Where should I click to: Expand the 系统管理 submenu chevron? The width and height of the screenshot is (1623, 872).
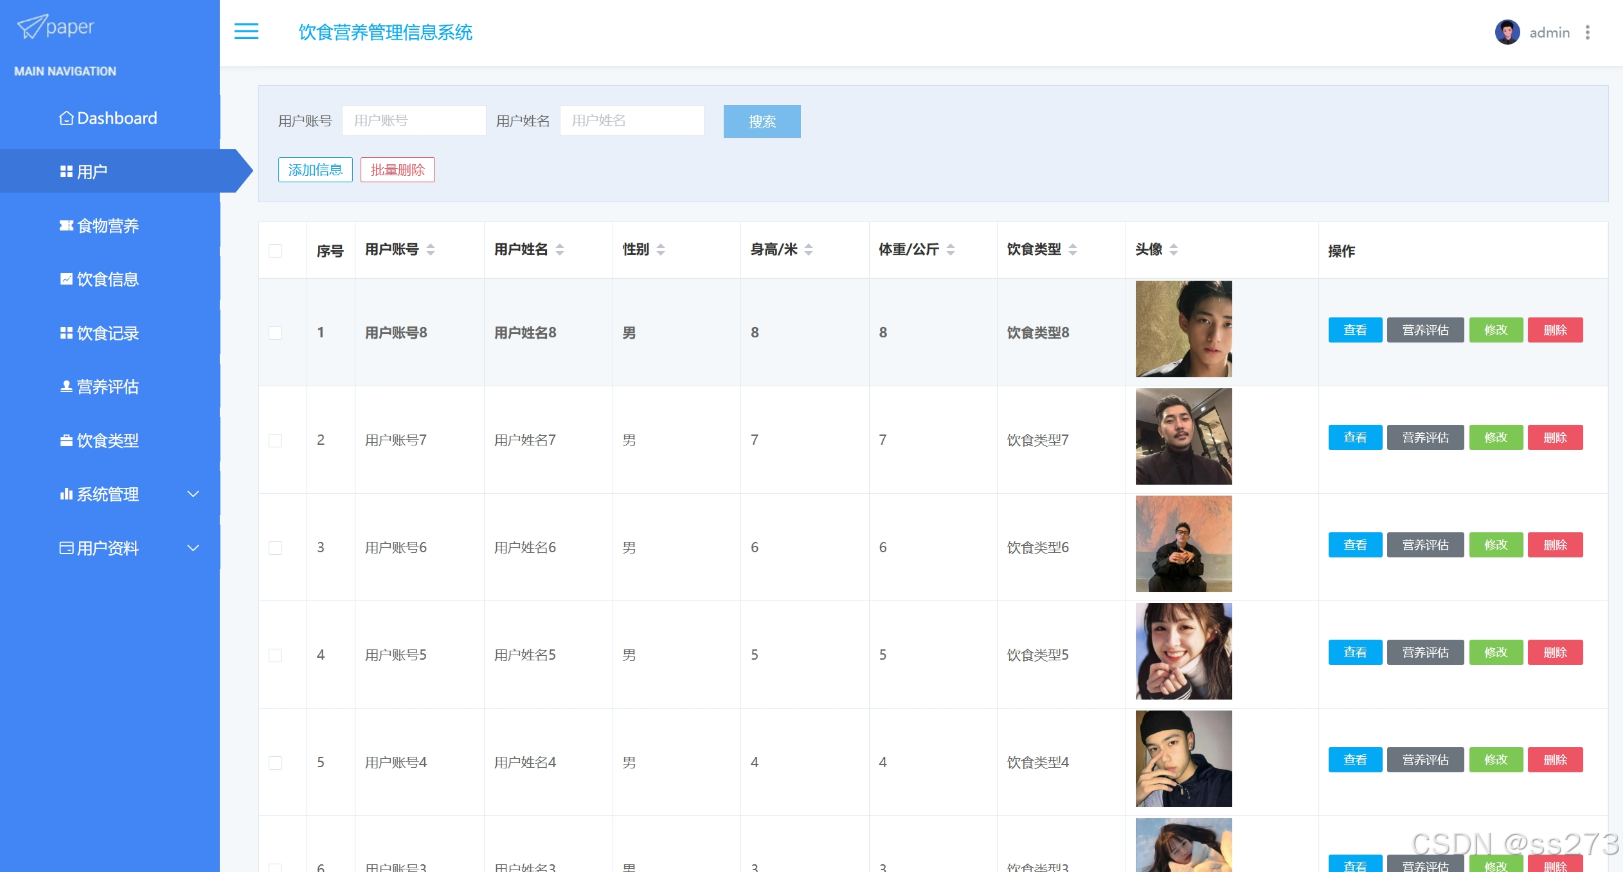point(193,494)
